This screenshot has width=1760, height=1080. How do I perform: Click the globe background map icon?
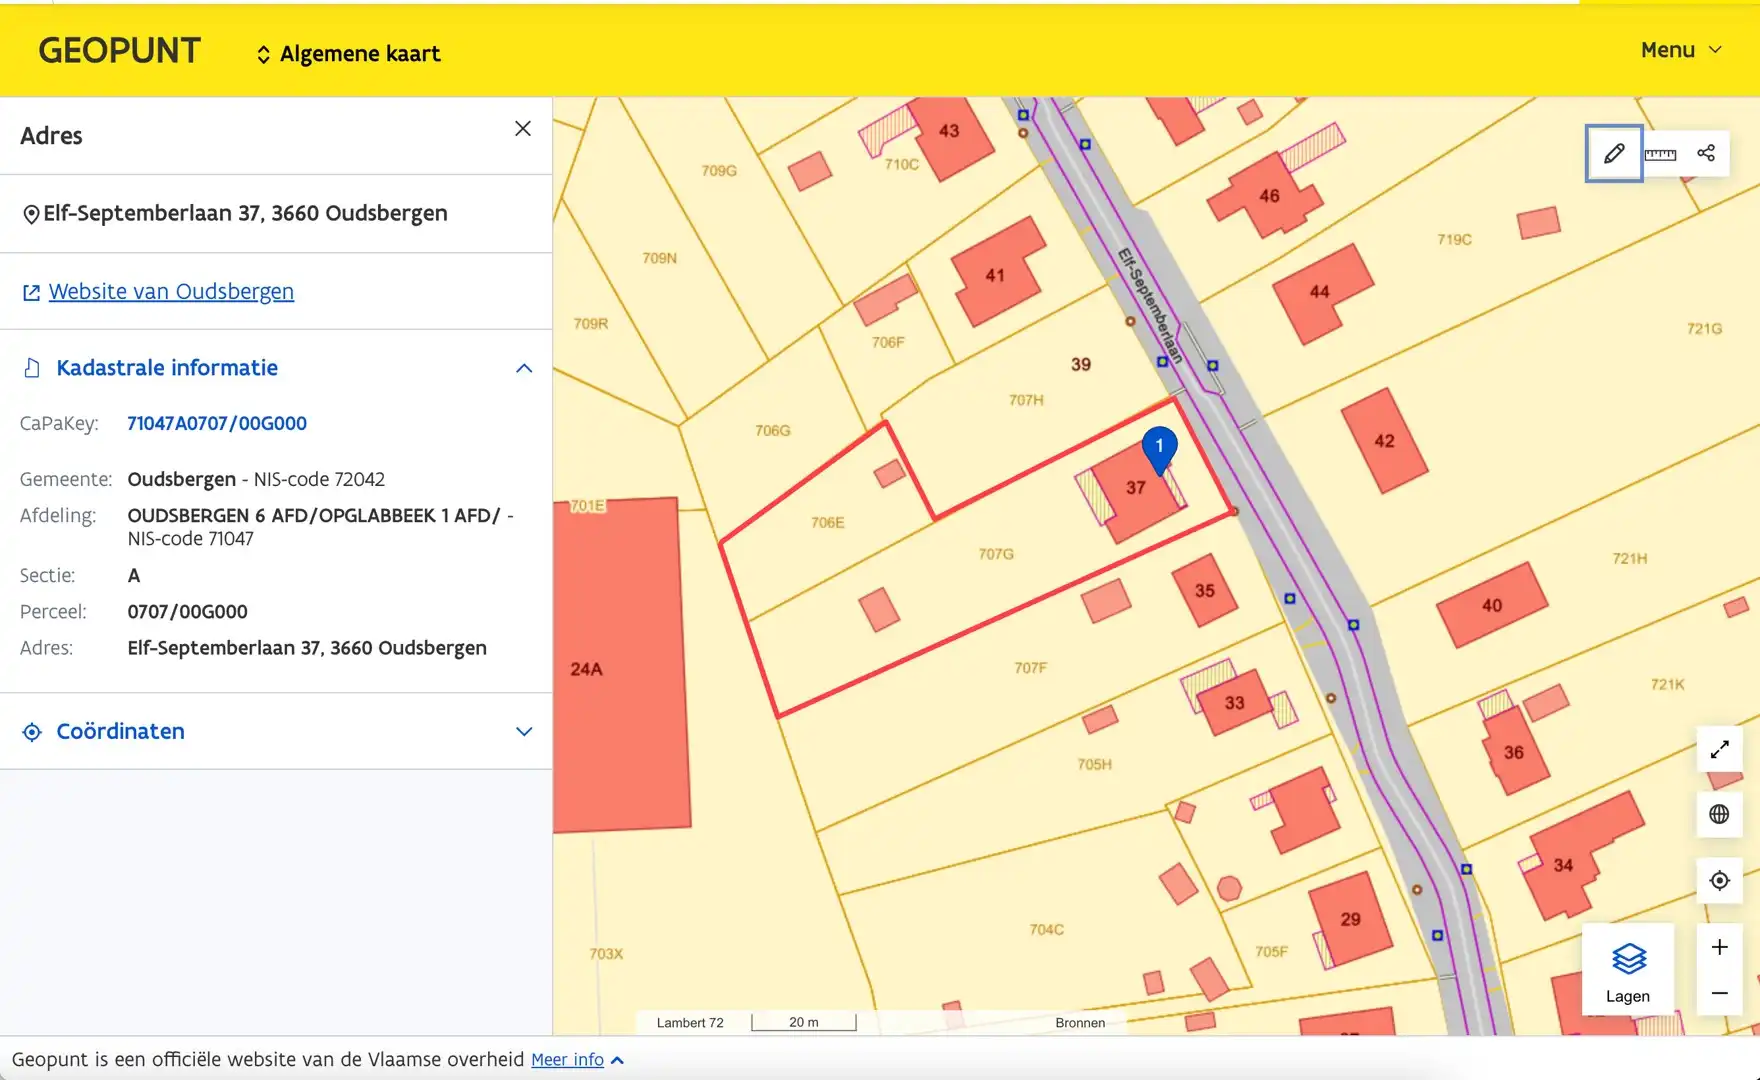click(1719, 814)
